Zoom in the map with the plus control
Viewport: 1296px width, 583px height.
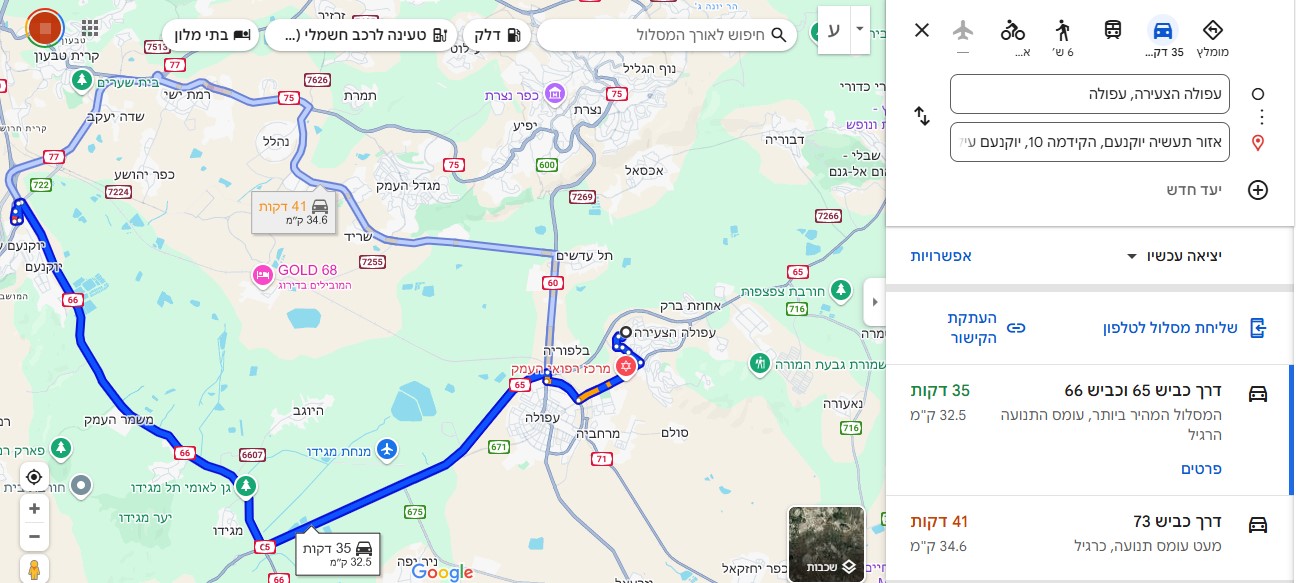pos(34,509)
